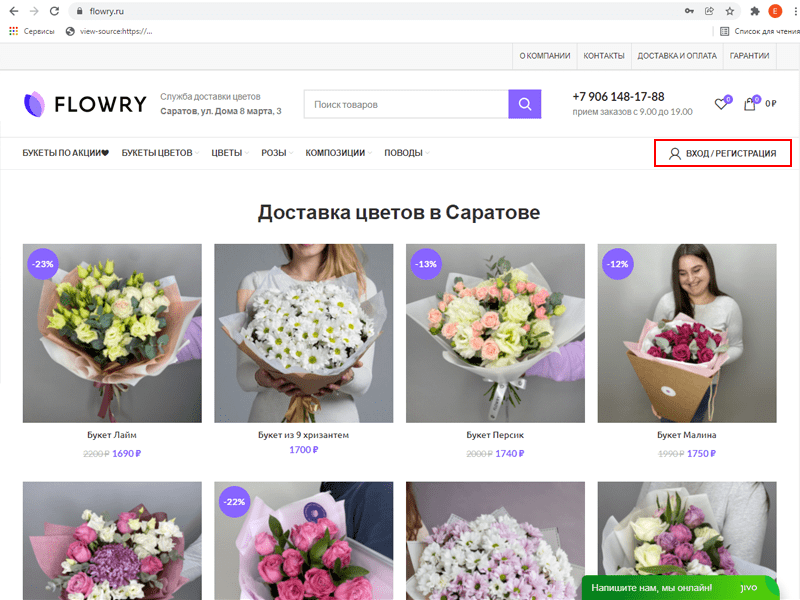Open the wishlist heart icon
This screenshot has width=800, height=600.
click(x=721, y=104)
